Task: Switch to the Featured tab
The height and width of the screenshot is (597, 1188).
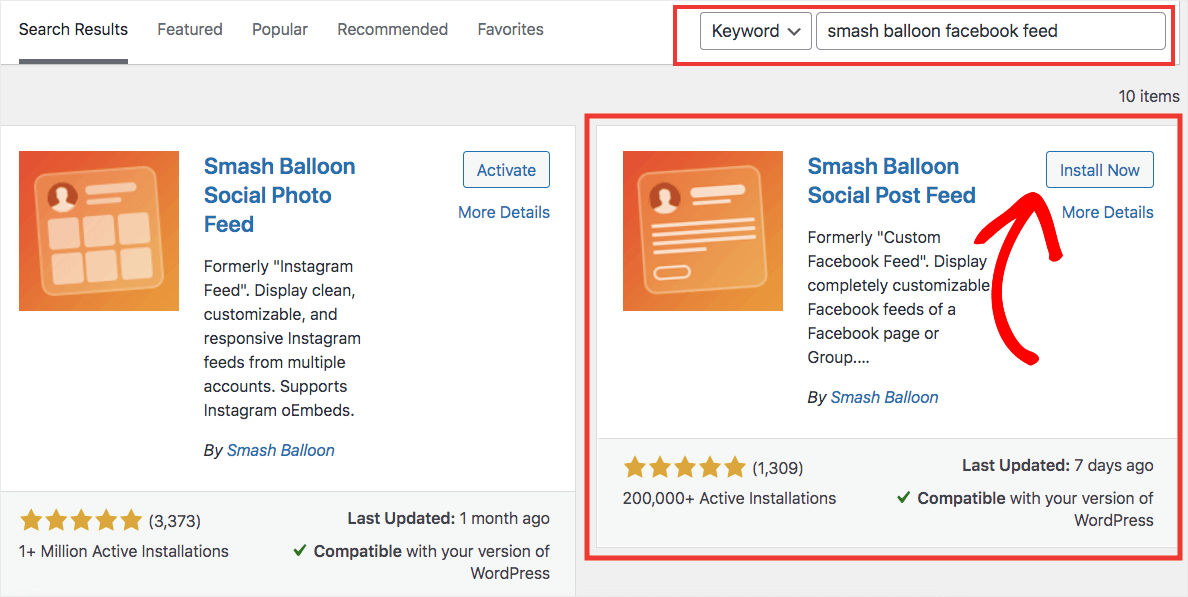Action: click(x=189, y=29)
